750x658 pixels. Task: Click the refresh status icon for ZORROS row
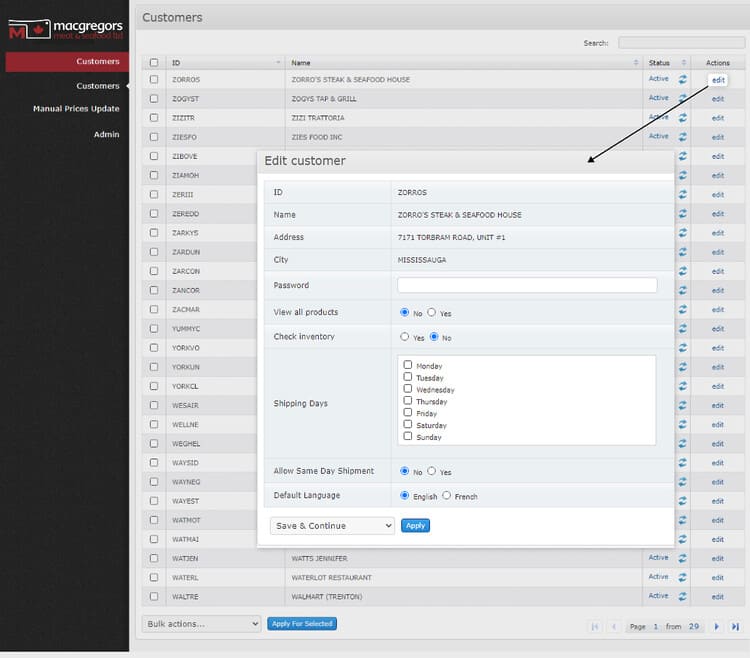click(683, 79)
